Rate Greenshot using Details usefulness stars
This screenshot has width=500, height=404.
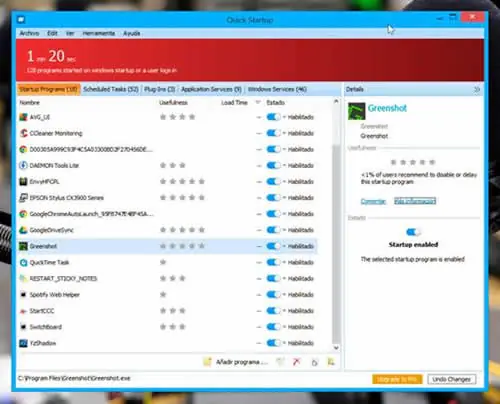tap(413, 162)
